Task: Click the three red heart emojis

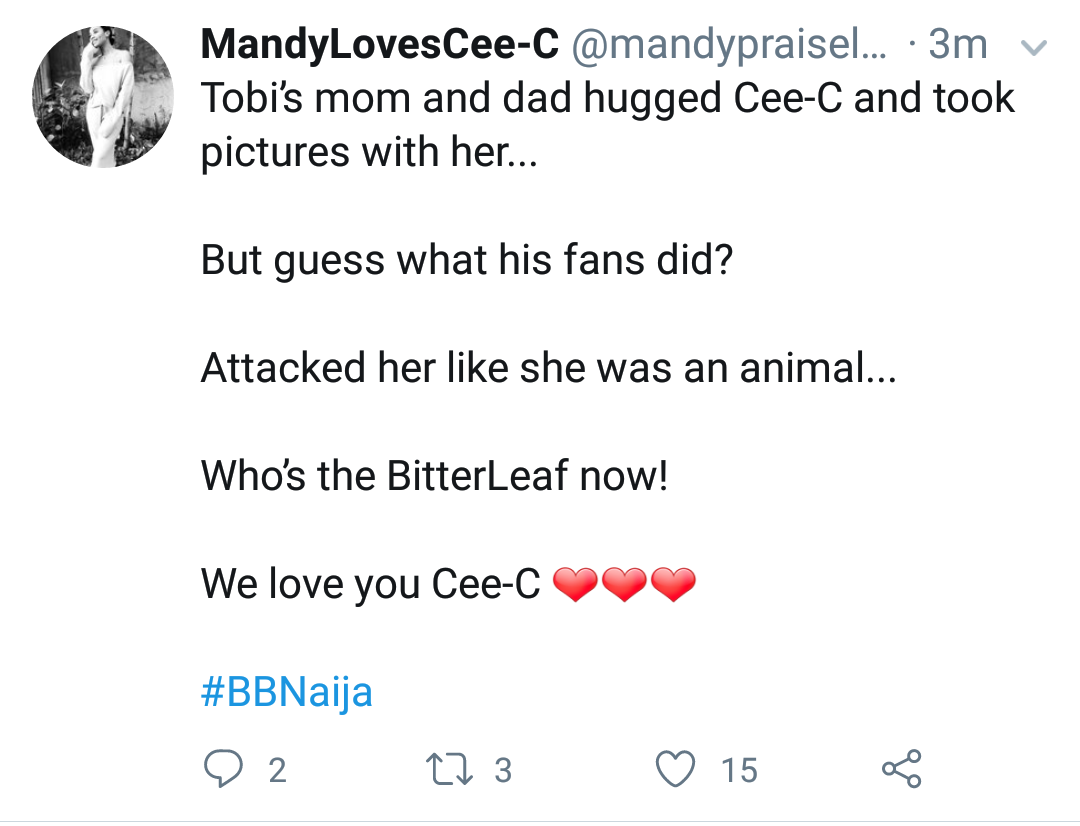Action: (x=623, y=585)
